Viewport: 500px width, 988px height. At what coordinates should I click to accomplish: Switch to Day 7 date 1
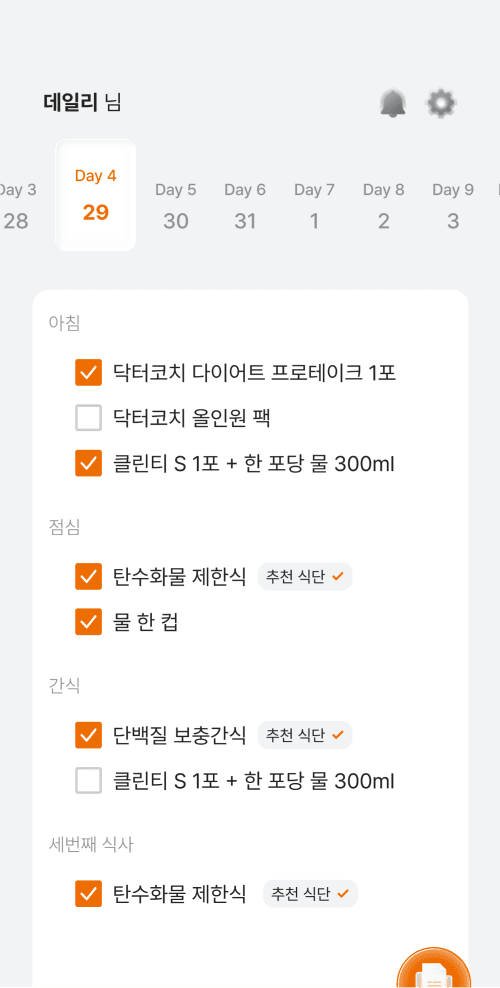[314, 205]
